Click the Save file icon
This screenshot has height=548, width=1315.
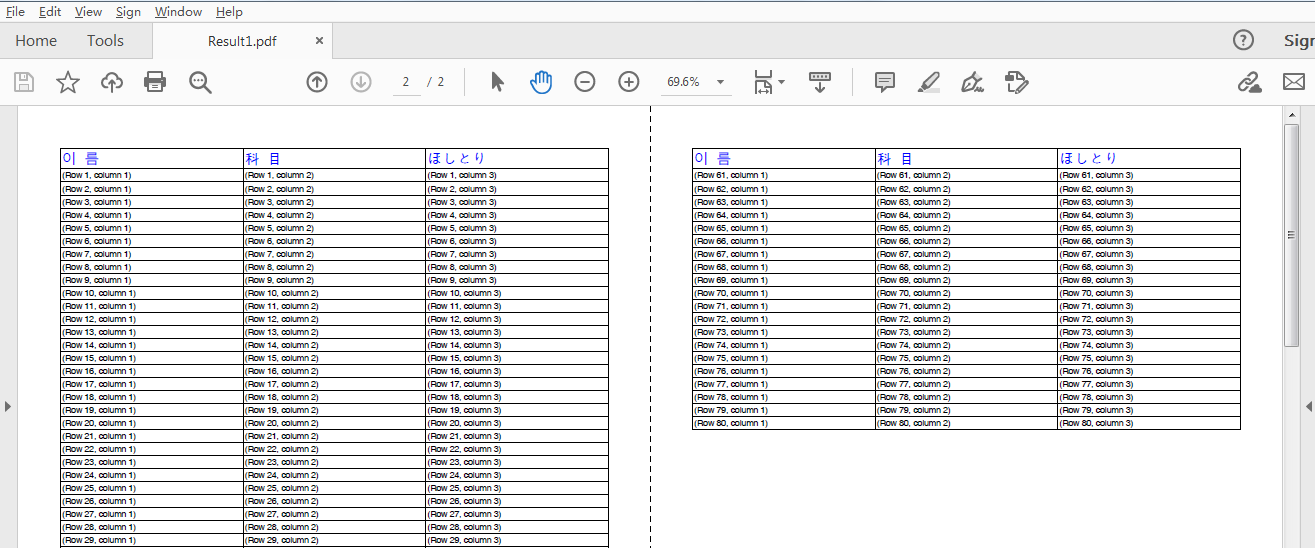click(x=23, y=82)
